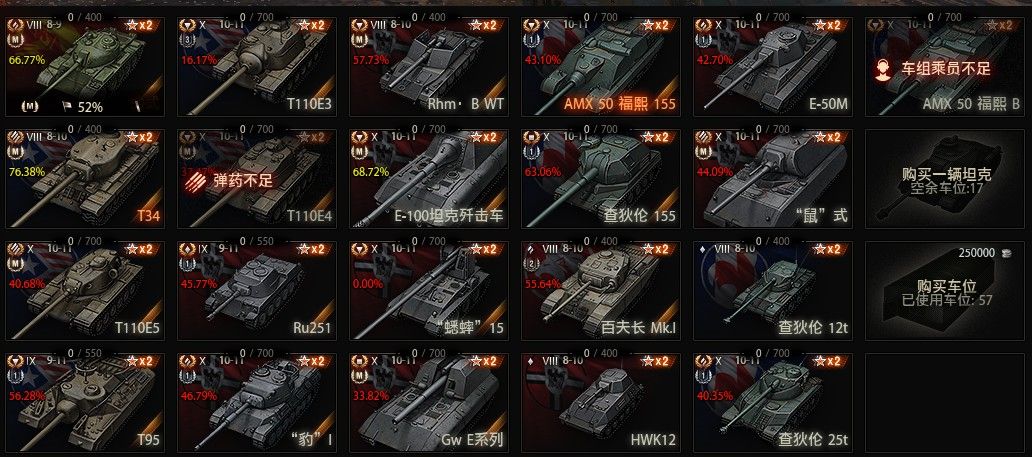Viewport: 1032px width, 457px height.
Task: Select the Maus tank thumbnail
Action: coord(772,179)
